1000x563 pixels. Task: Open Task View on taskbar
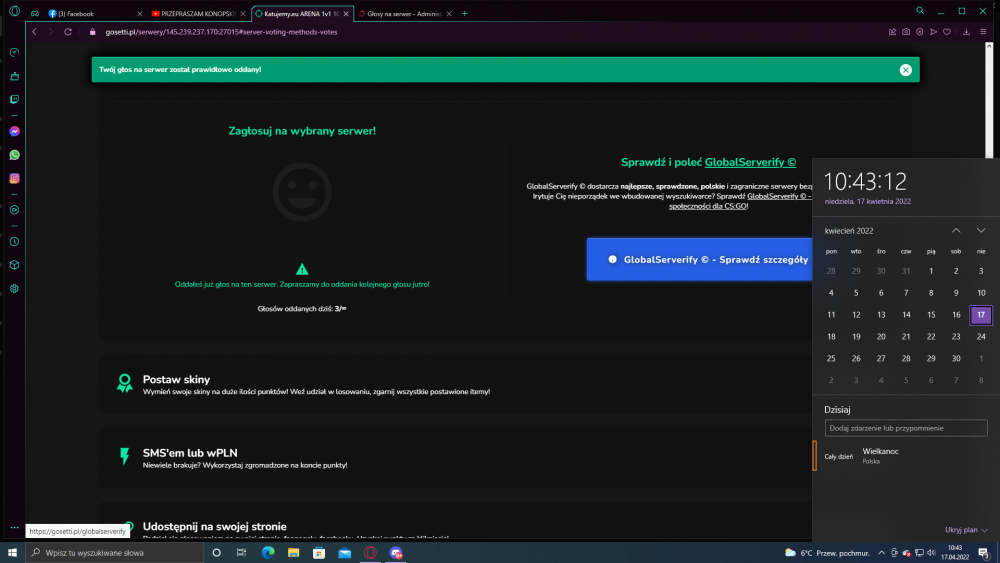241,553
